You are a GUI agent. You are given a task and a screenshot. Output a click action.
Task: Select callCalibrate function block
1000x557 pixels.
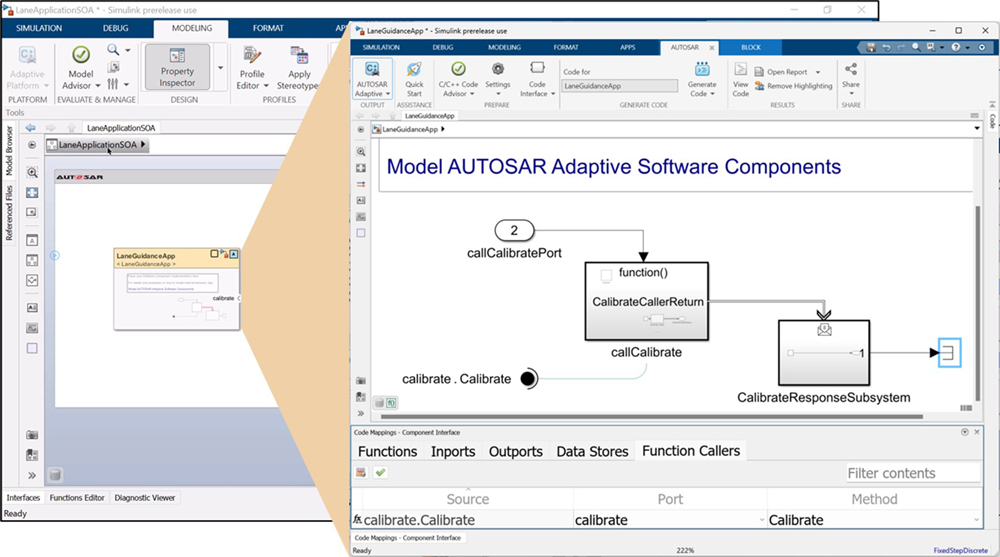click(x=646, y=301)
